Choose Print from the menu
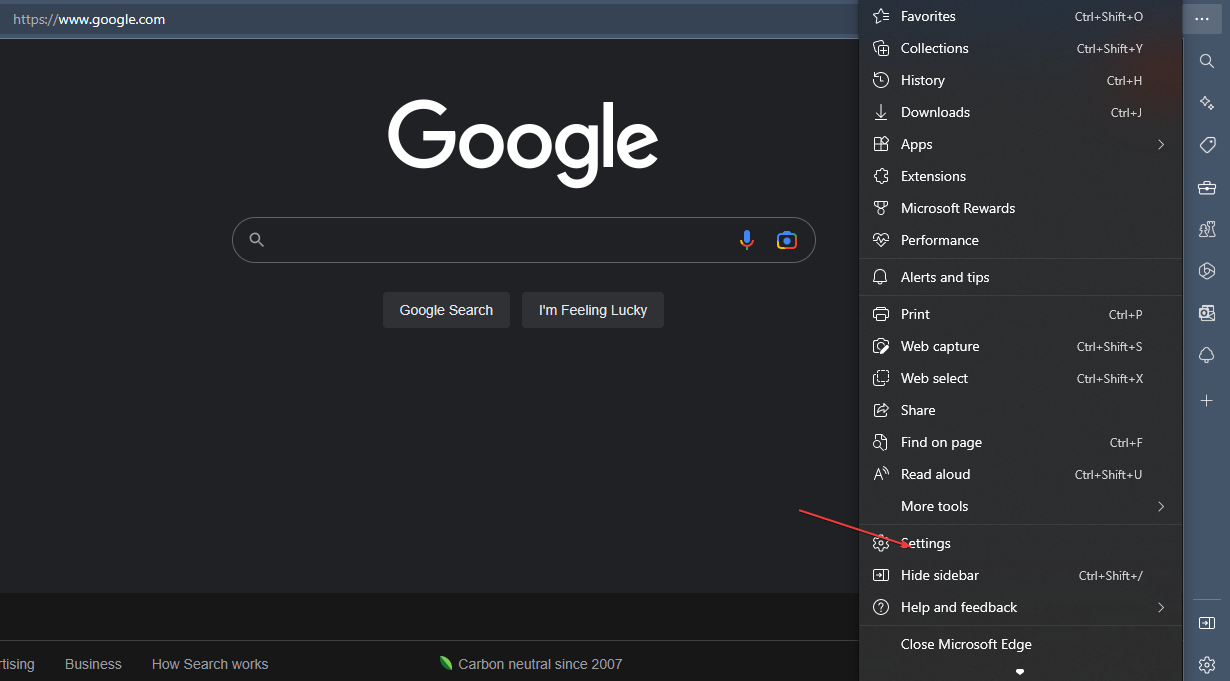 (1020, 314)
